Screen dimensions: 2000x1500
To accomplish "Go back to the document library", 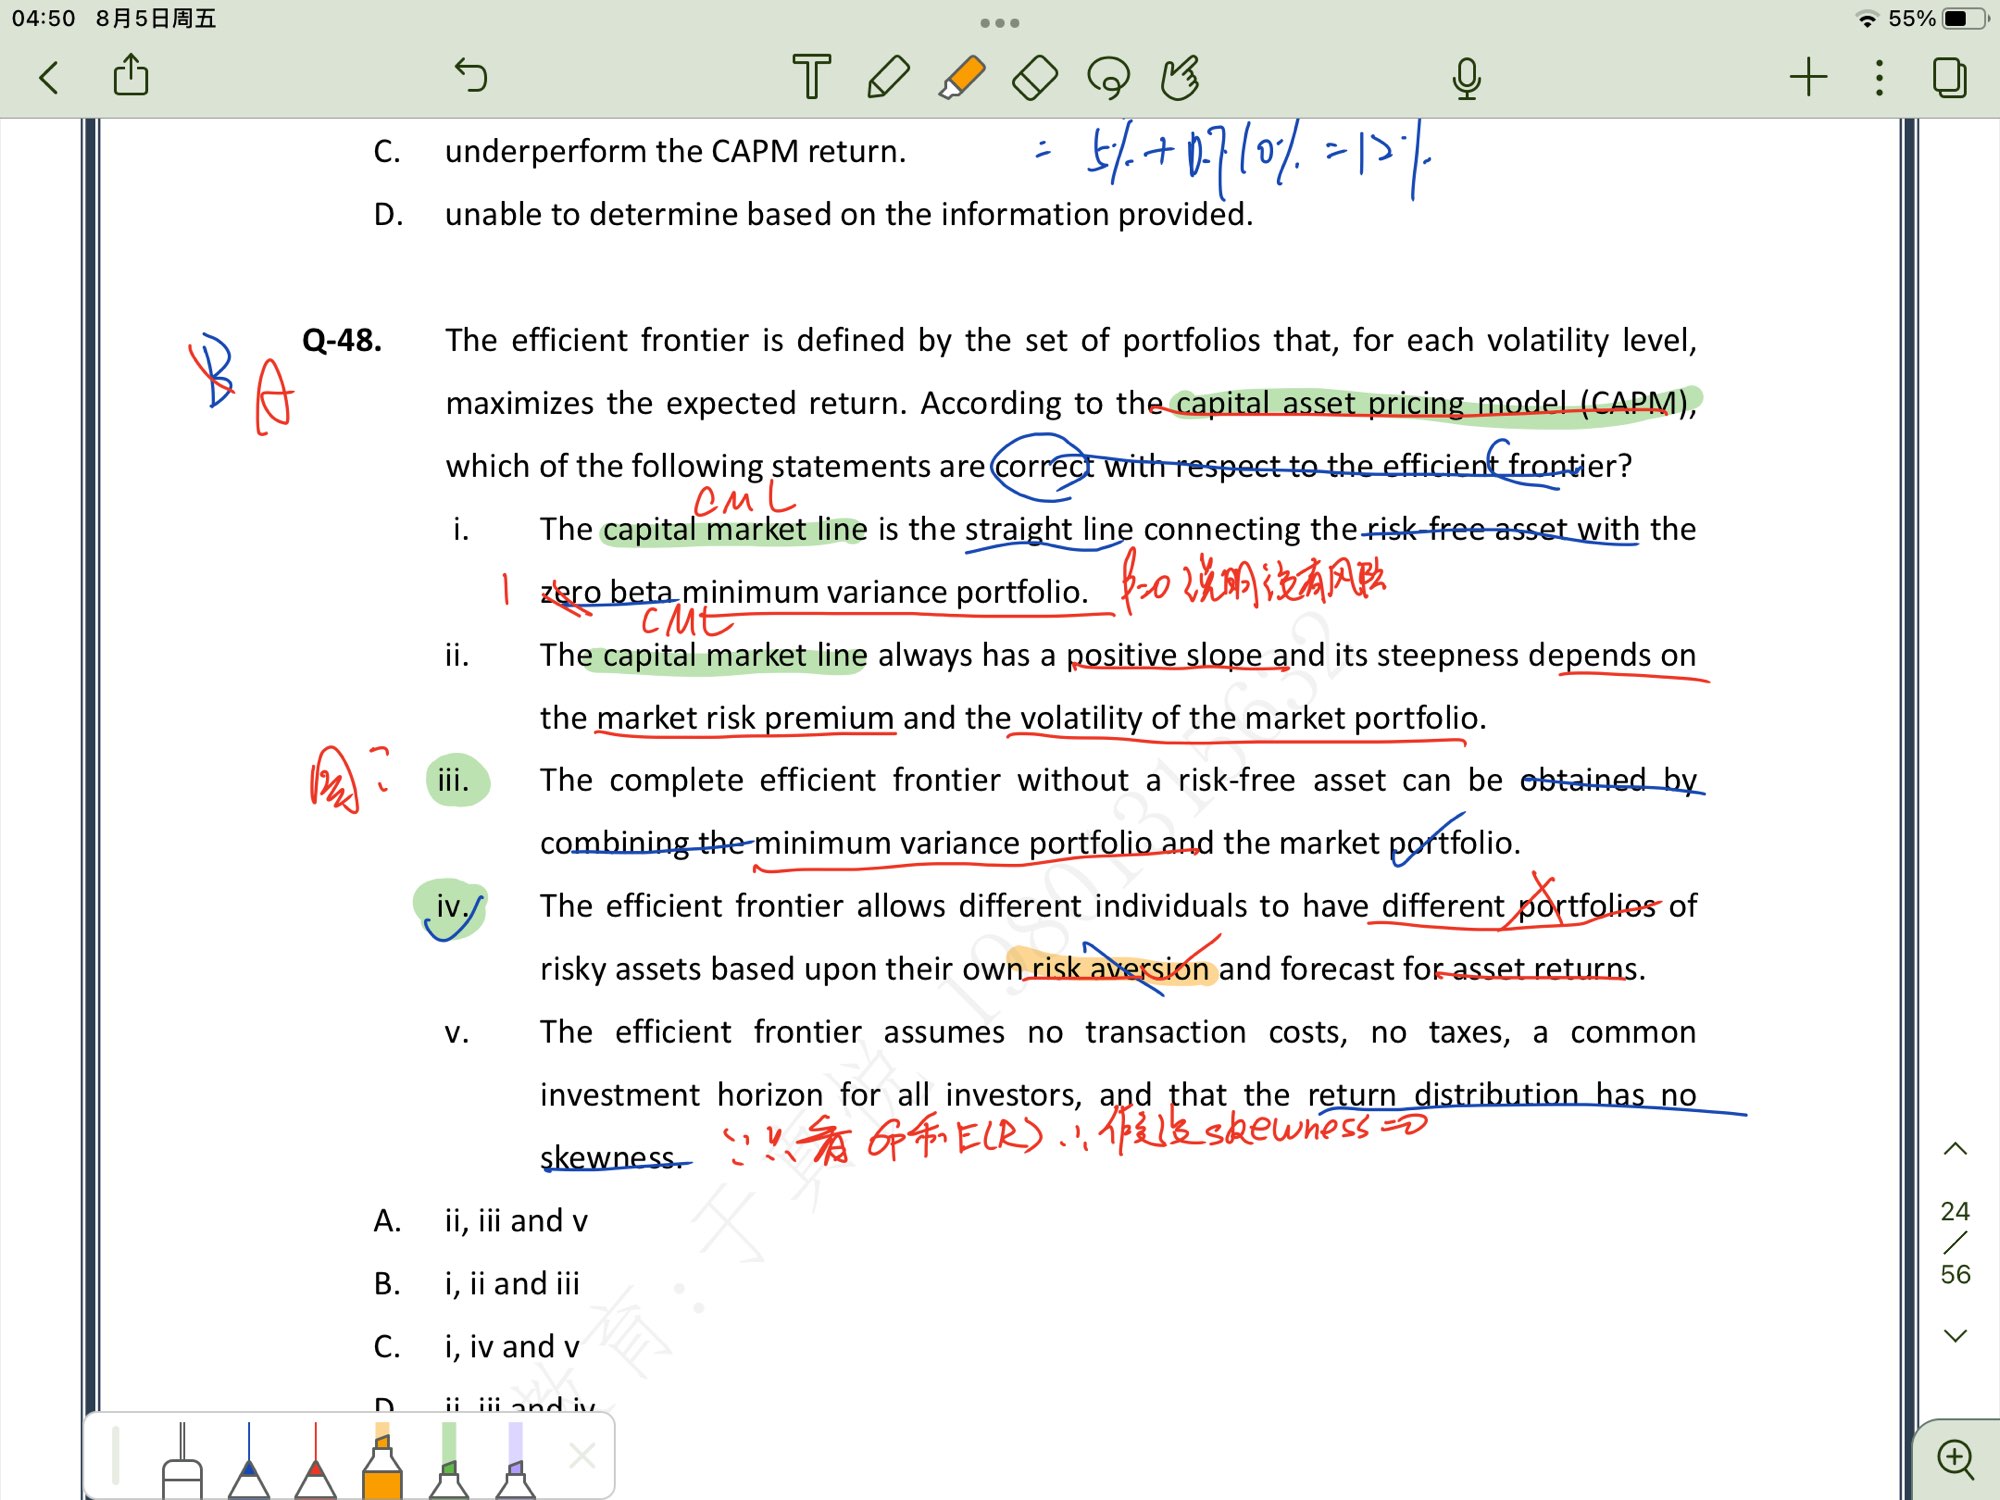I will [x=49, y=77].
